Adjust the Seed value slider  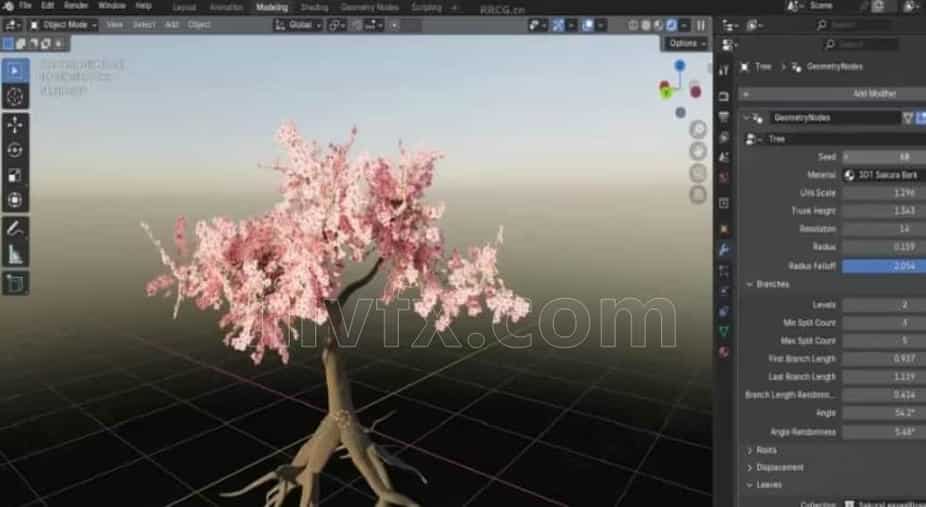coord(884,157)
